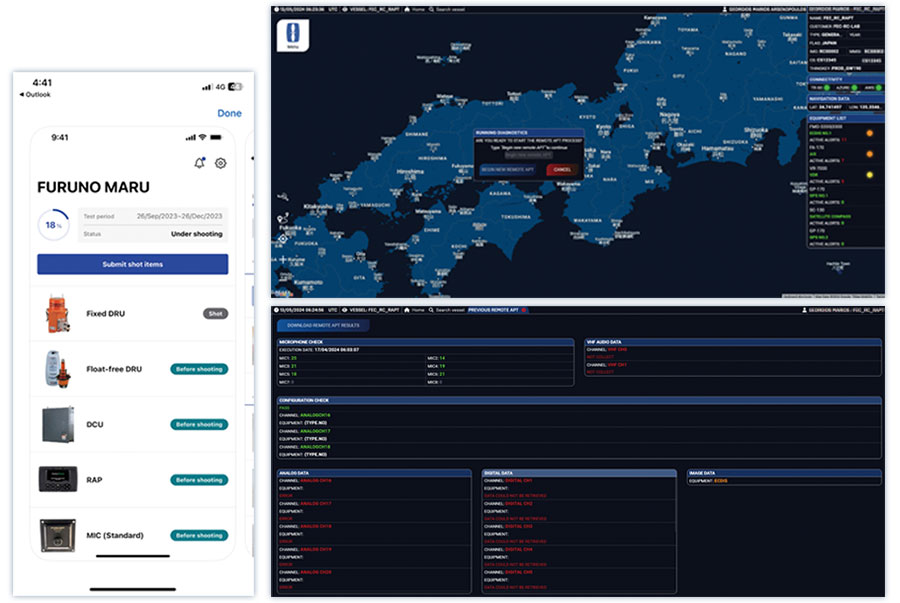Click the Navigation Data panel header
The image size is (900, 603).
pyautogui.click(x=845, y=99)
